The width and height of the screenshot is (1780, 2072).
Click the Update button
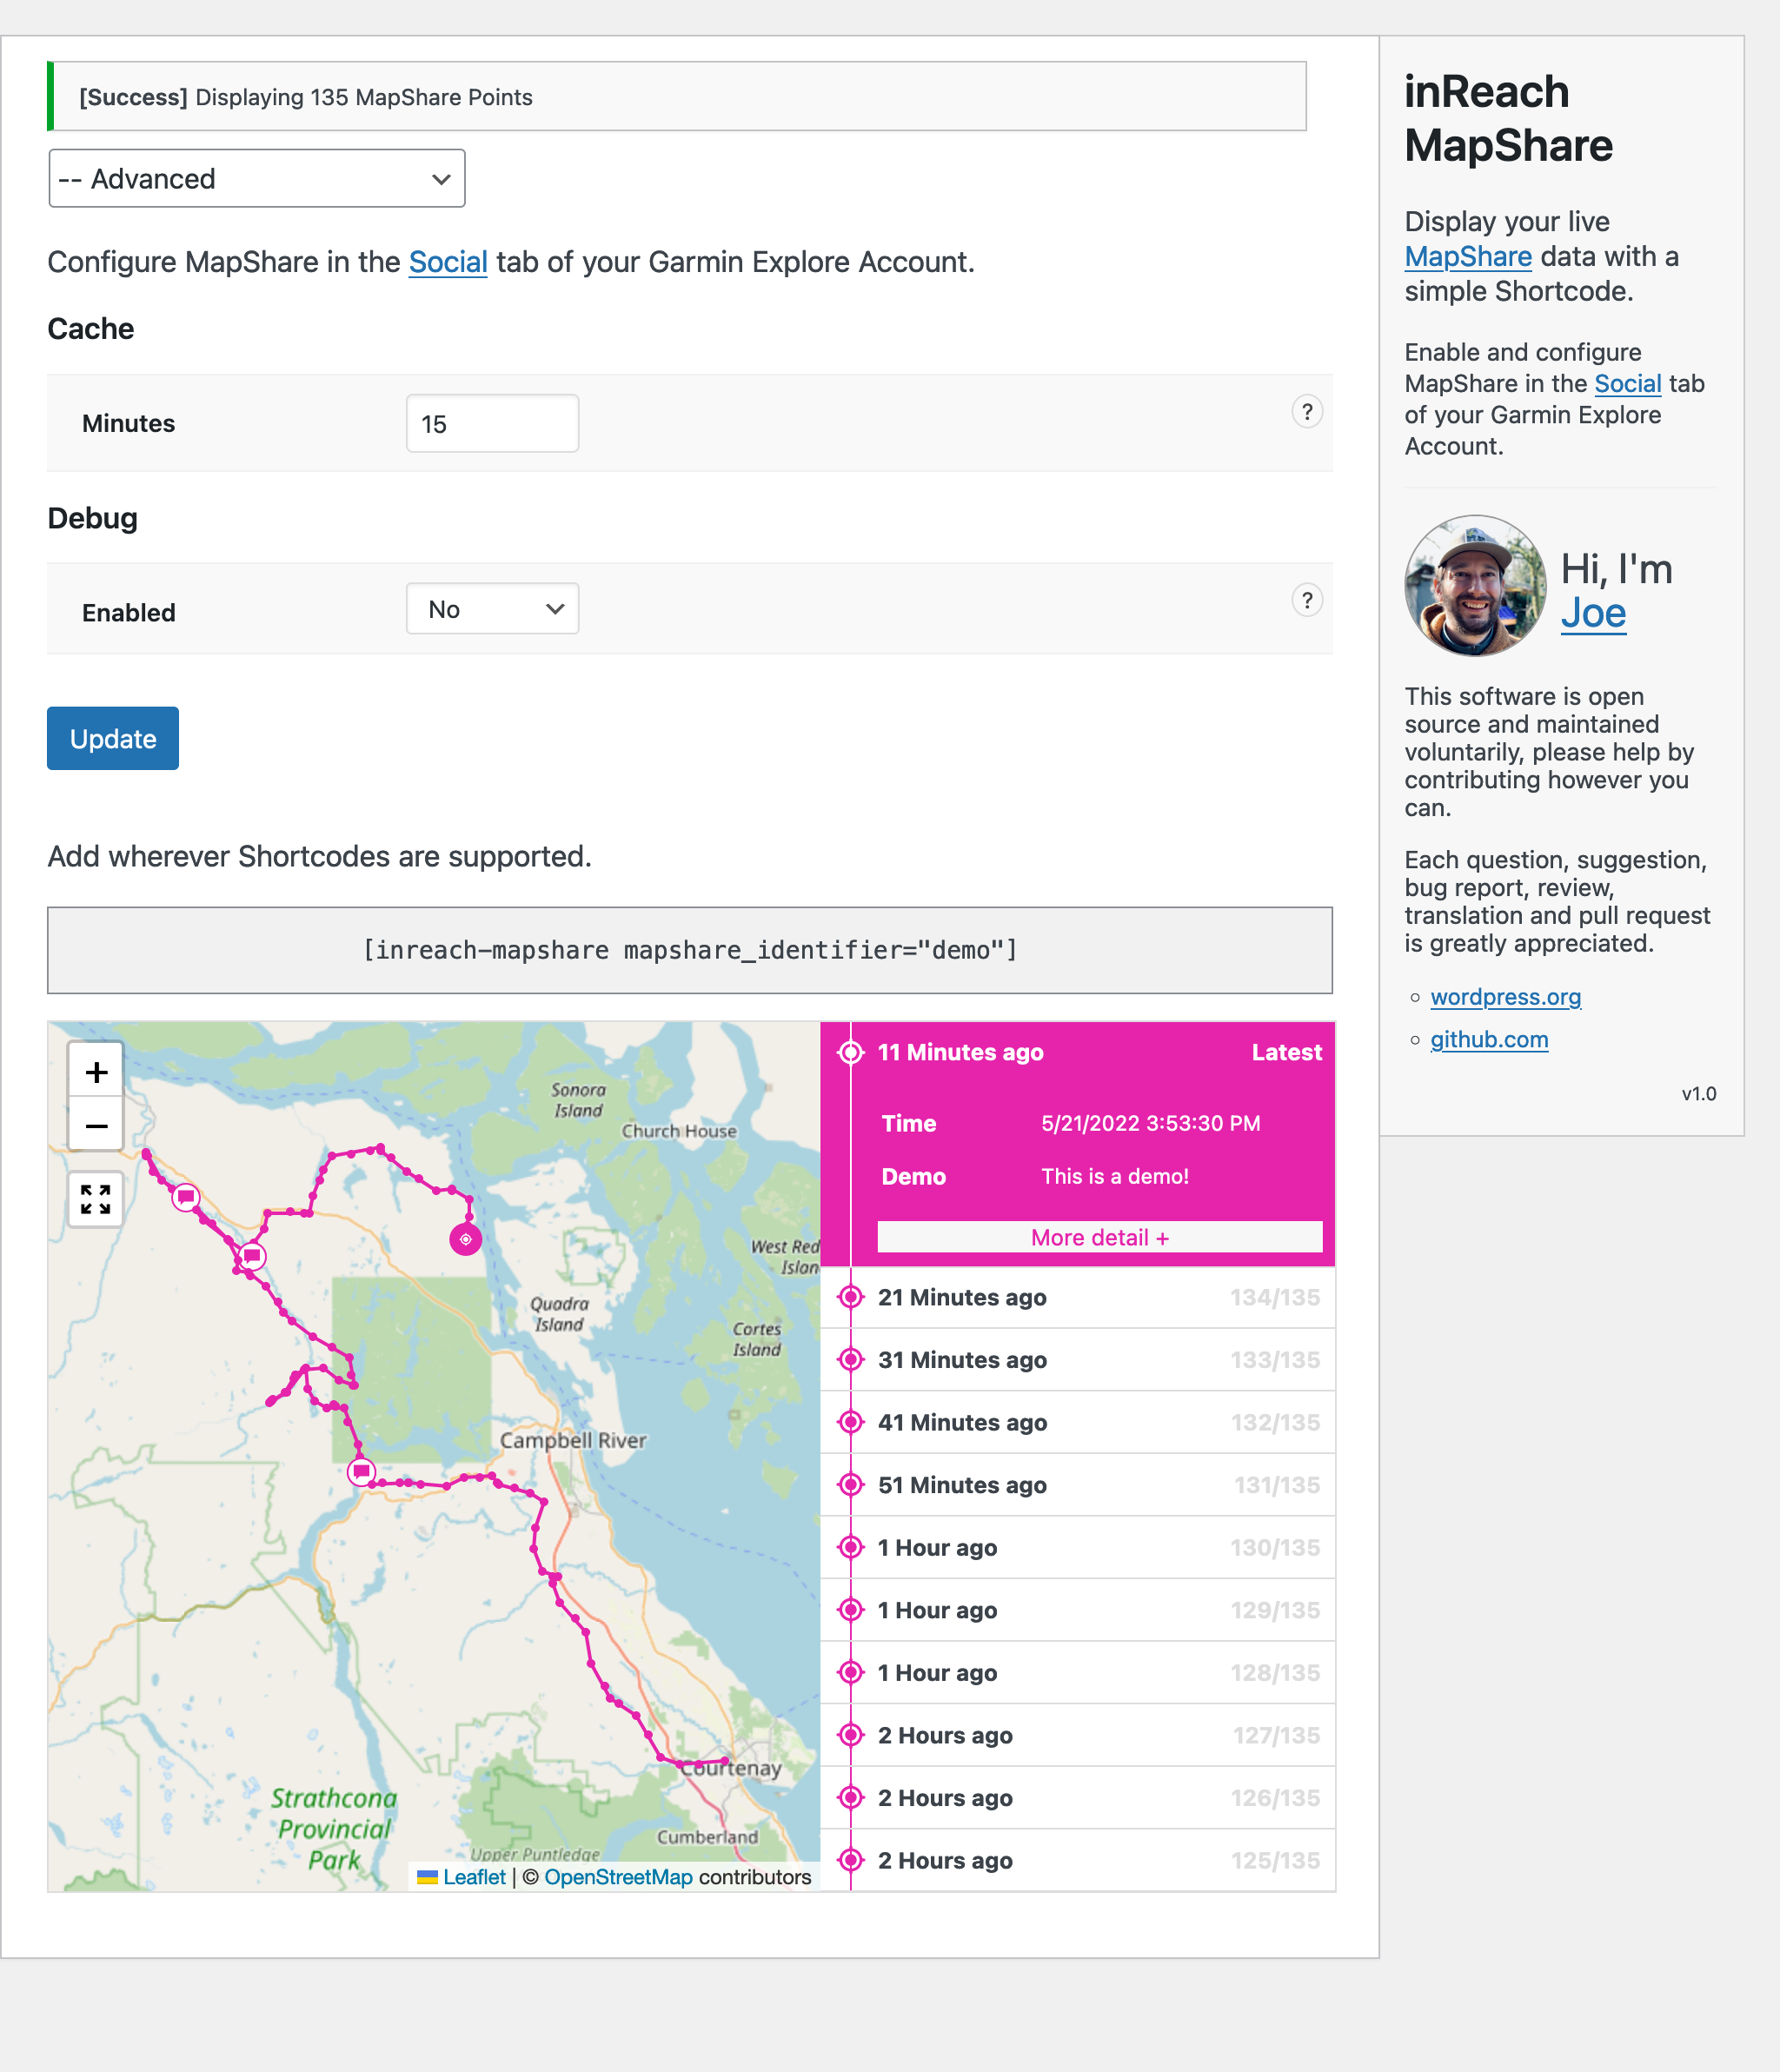(113, 739)
